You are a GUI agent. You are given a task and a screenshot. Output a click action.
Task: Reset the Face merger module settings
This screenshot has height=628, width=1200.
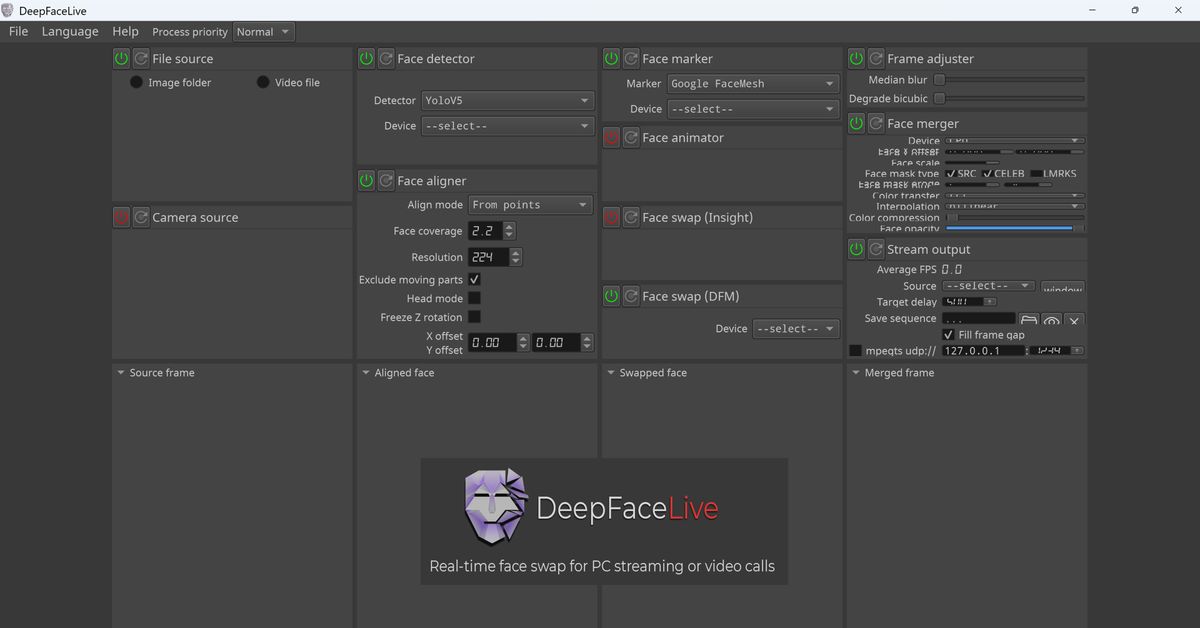(x=876, y=124)
